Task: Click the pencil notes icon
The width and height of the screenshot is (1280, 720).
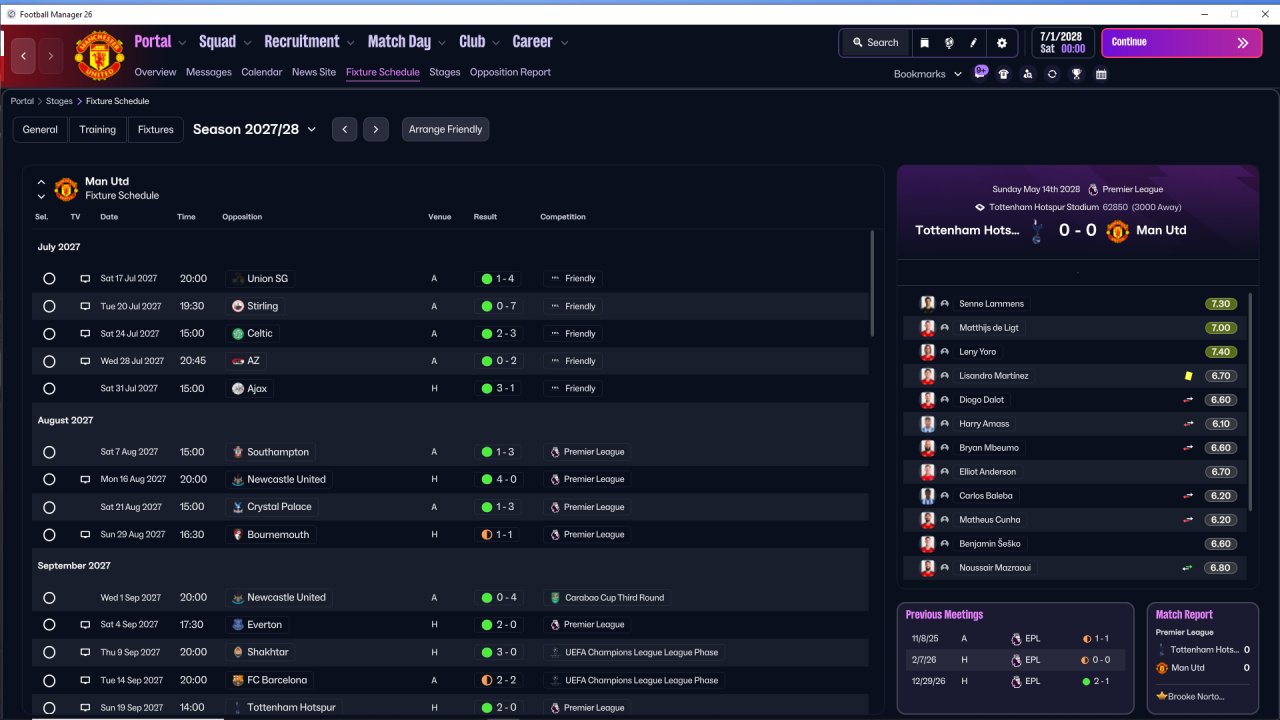Action: (973, 43)
